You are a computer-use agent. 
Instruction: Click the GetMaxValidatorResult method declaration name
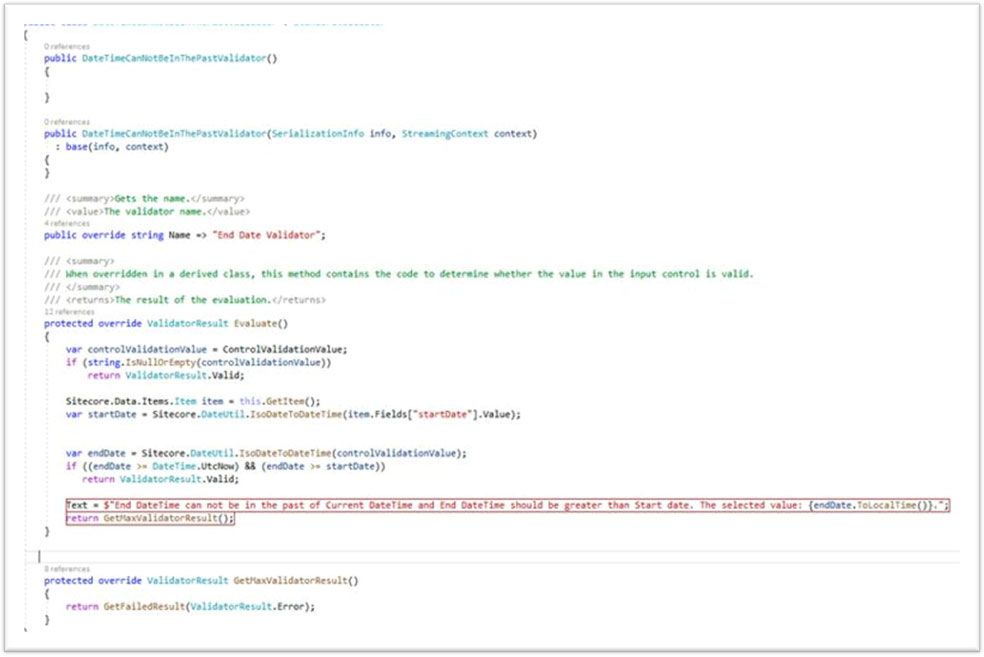point(290,581)
